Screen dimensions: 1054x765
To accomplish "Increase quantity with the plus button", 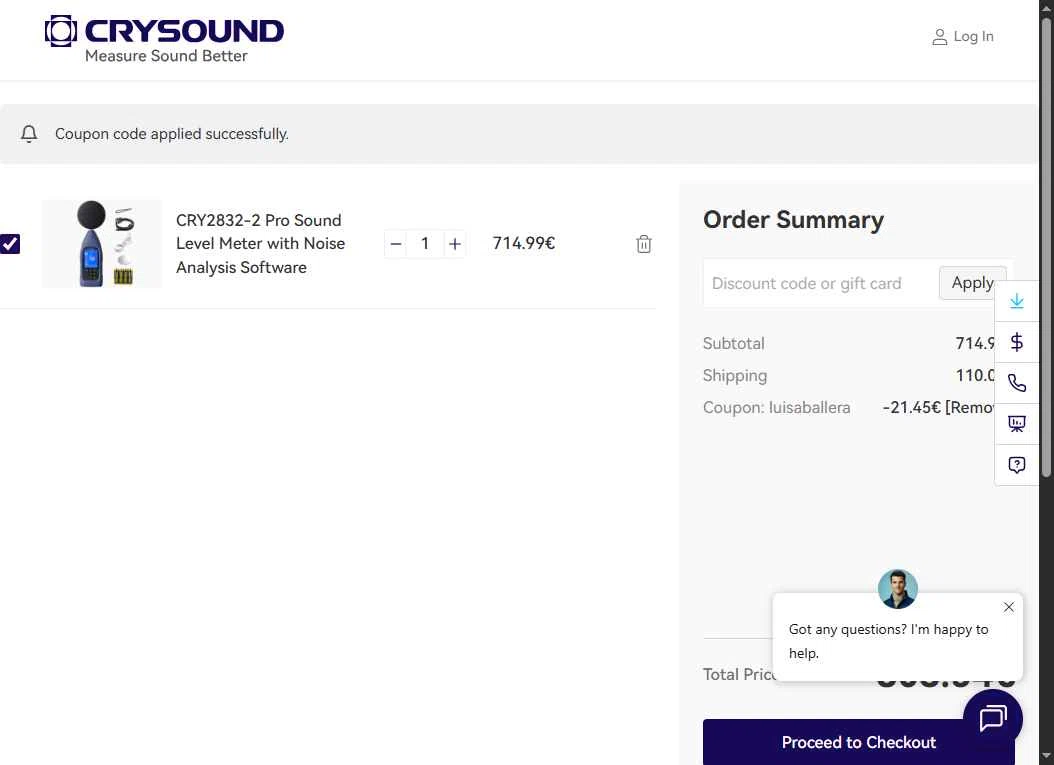I will [455, 244].
